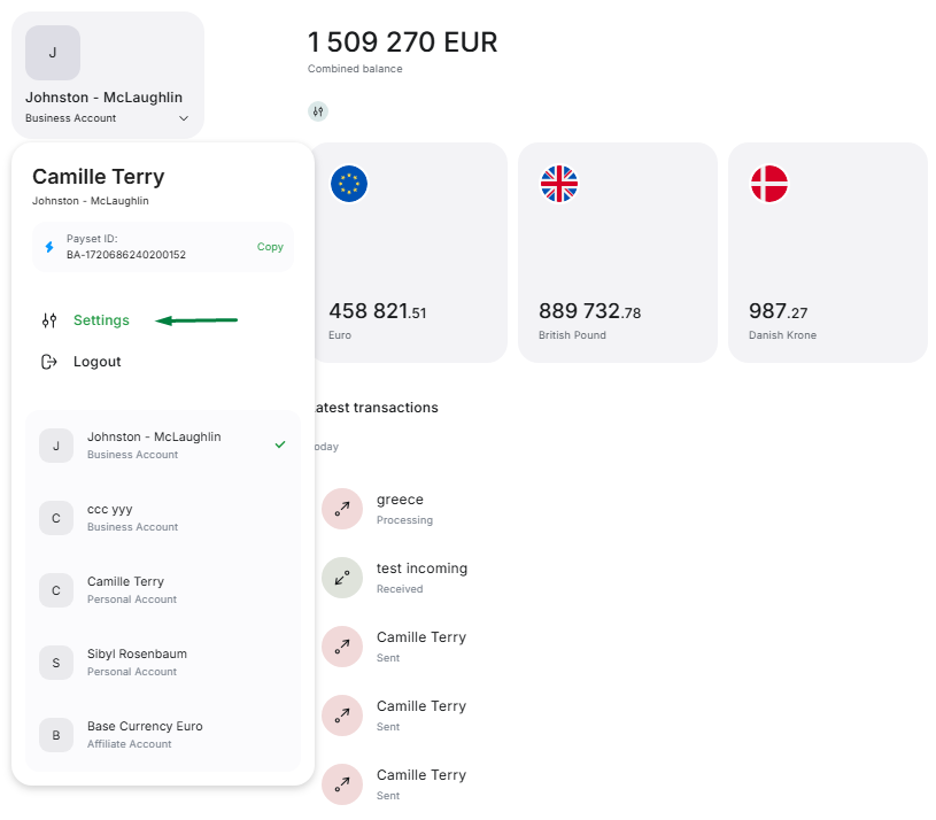
Task: Open last Camille Terry Sent transaction
Action: (x=420, y=783)
